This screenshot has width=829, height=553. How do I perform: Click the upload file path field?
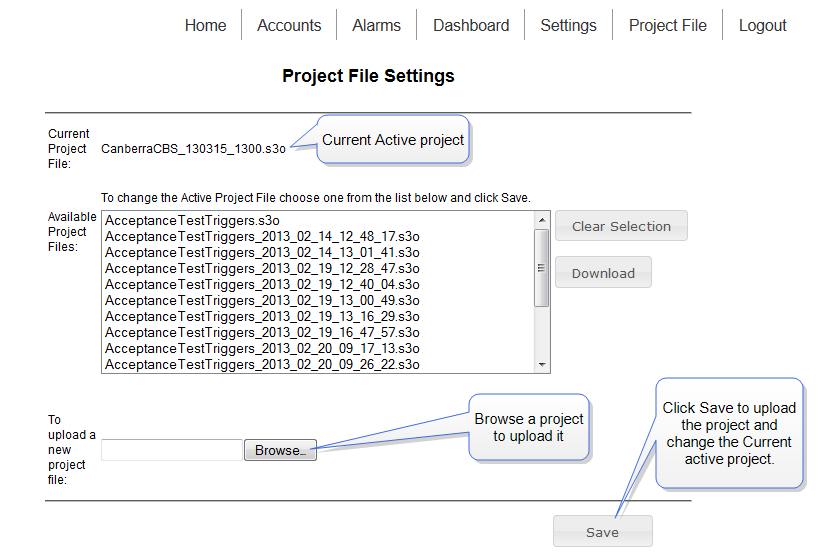172,450
